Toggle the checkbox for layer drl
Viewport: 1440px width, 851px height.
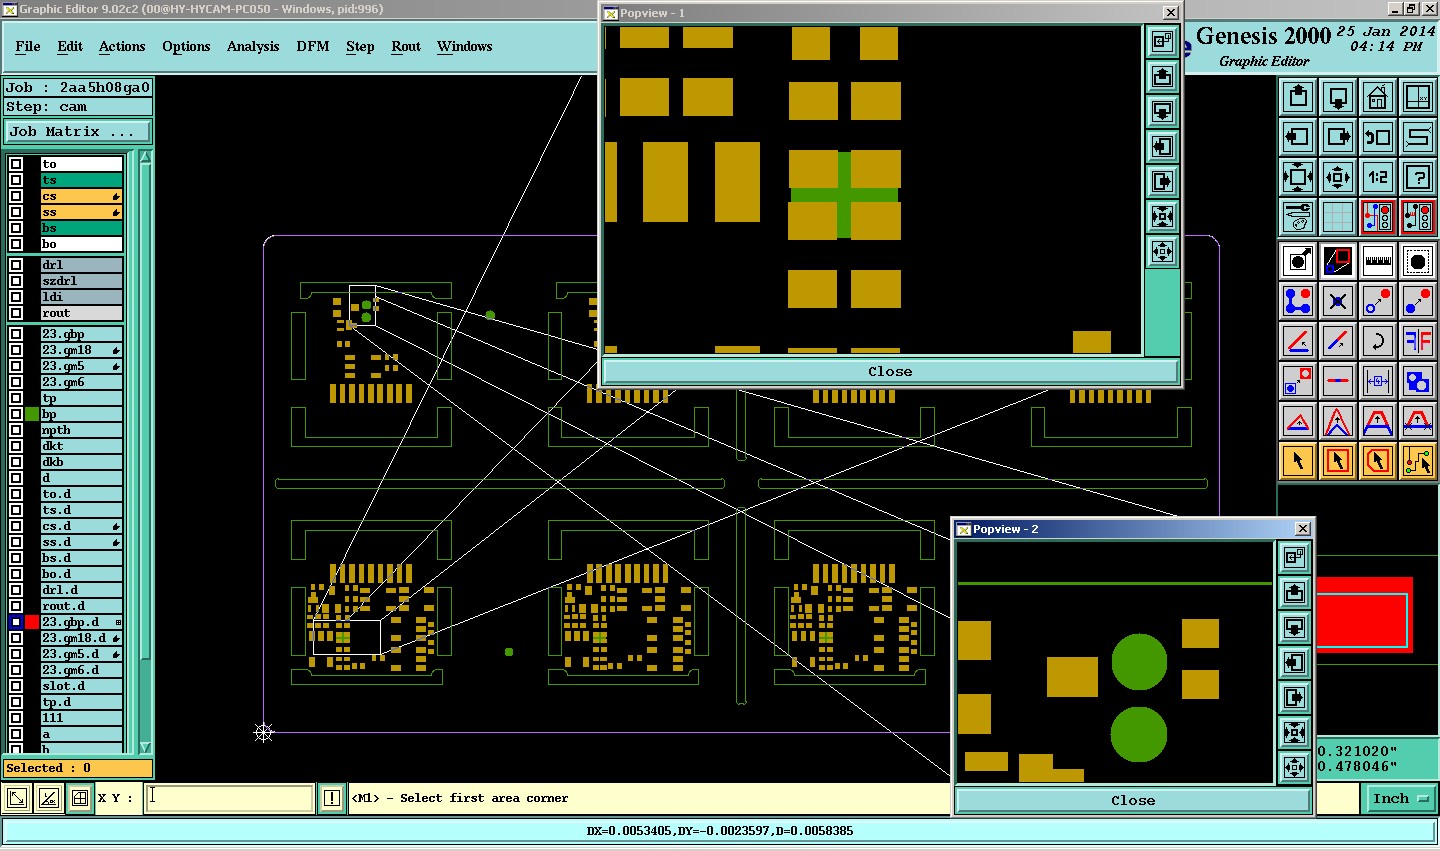click(16, 265)
